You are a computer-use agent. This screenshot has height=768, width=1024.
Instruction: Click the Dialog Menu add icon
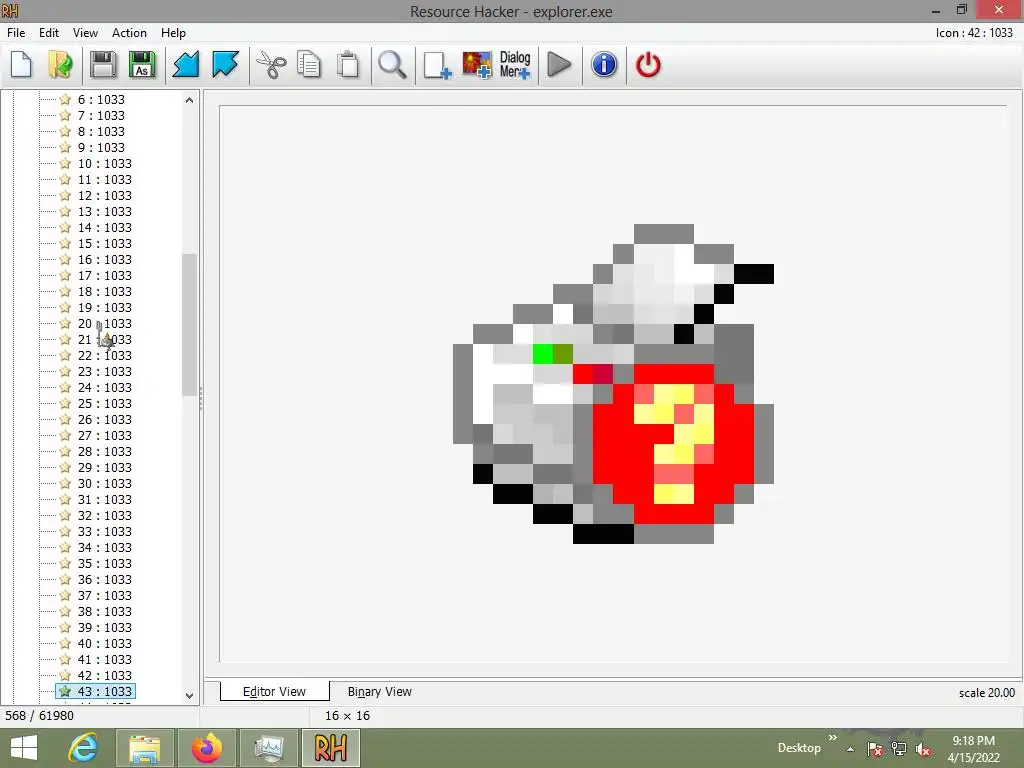pyautogui.click(x=515, y=65)
